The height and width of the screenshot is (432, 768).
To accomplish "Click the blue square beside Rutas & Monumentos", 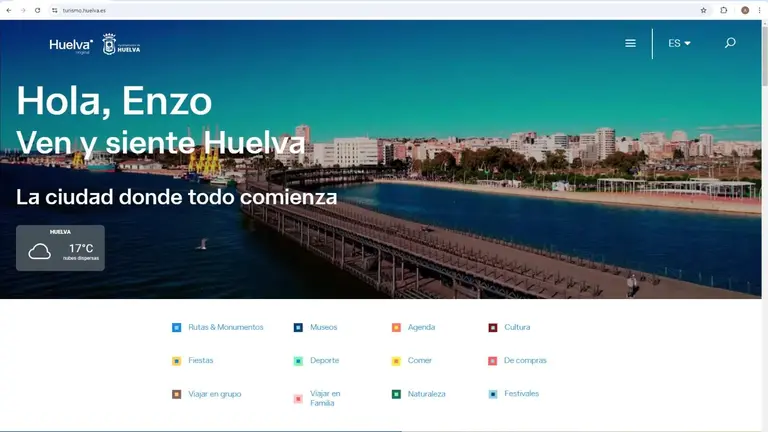I will (176, 328).
